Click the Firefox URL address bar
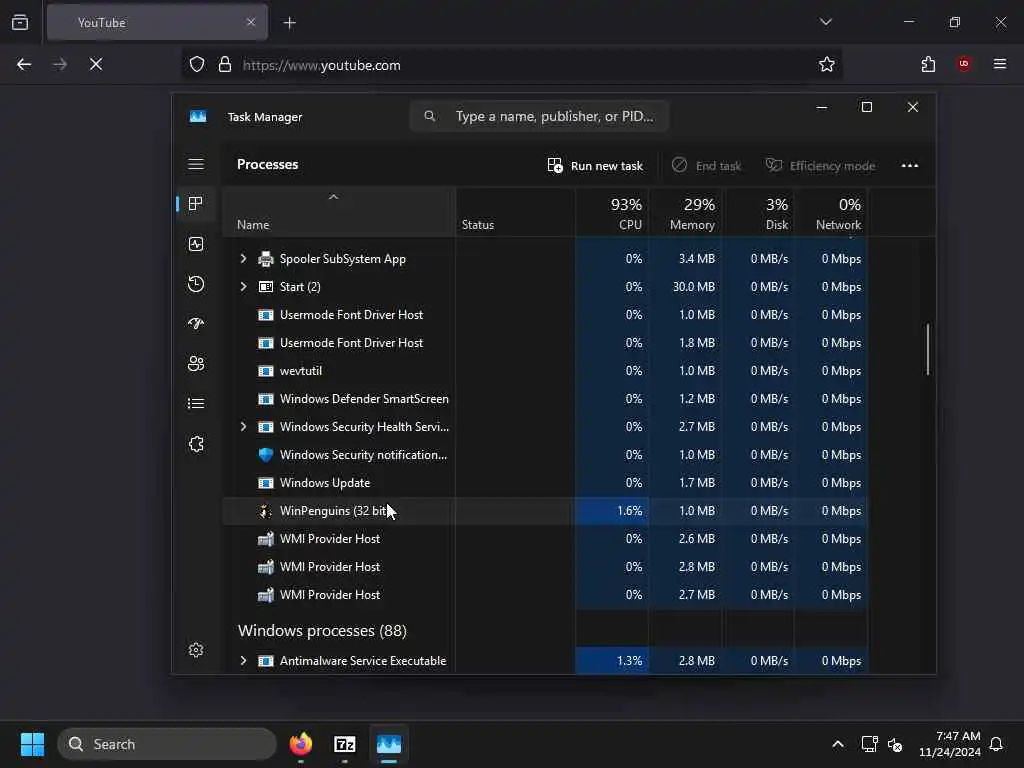The image size is (1024, 768). point(511,64)
